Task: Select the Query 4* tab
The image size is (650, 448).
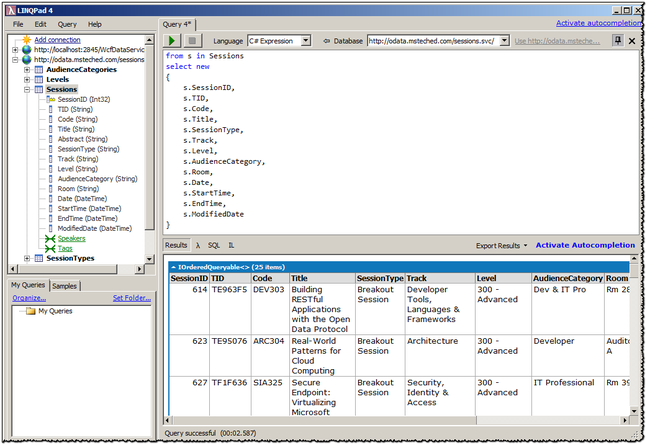Action: click(177, 24)
